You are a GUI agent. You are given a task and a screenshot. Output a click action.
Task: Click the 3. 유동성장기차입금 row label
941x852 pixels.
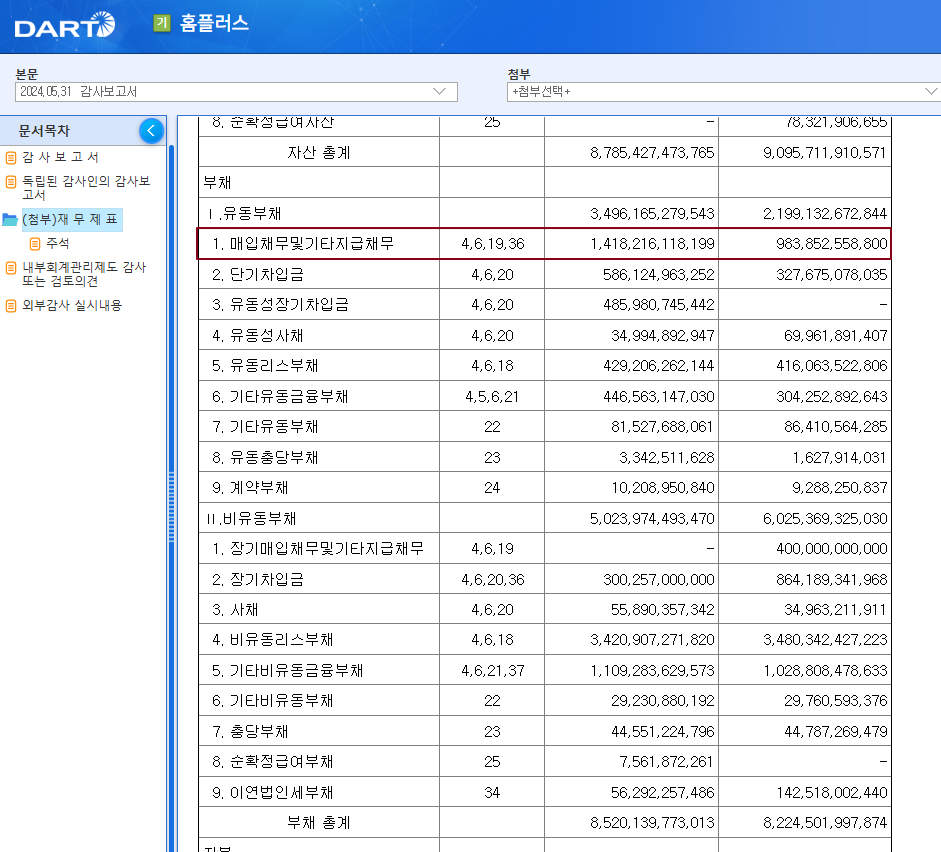click(x=280, y=305)
